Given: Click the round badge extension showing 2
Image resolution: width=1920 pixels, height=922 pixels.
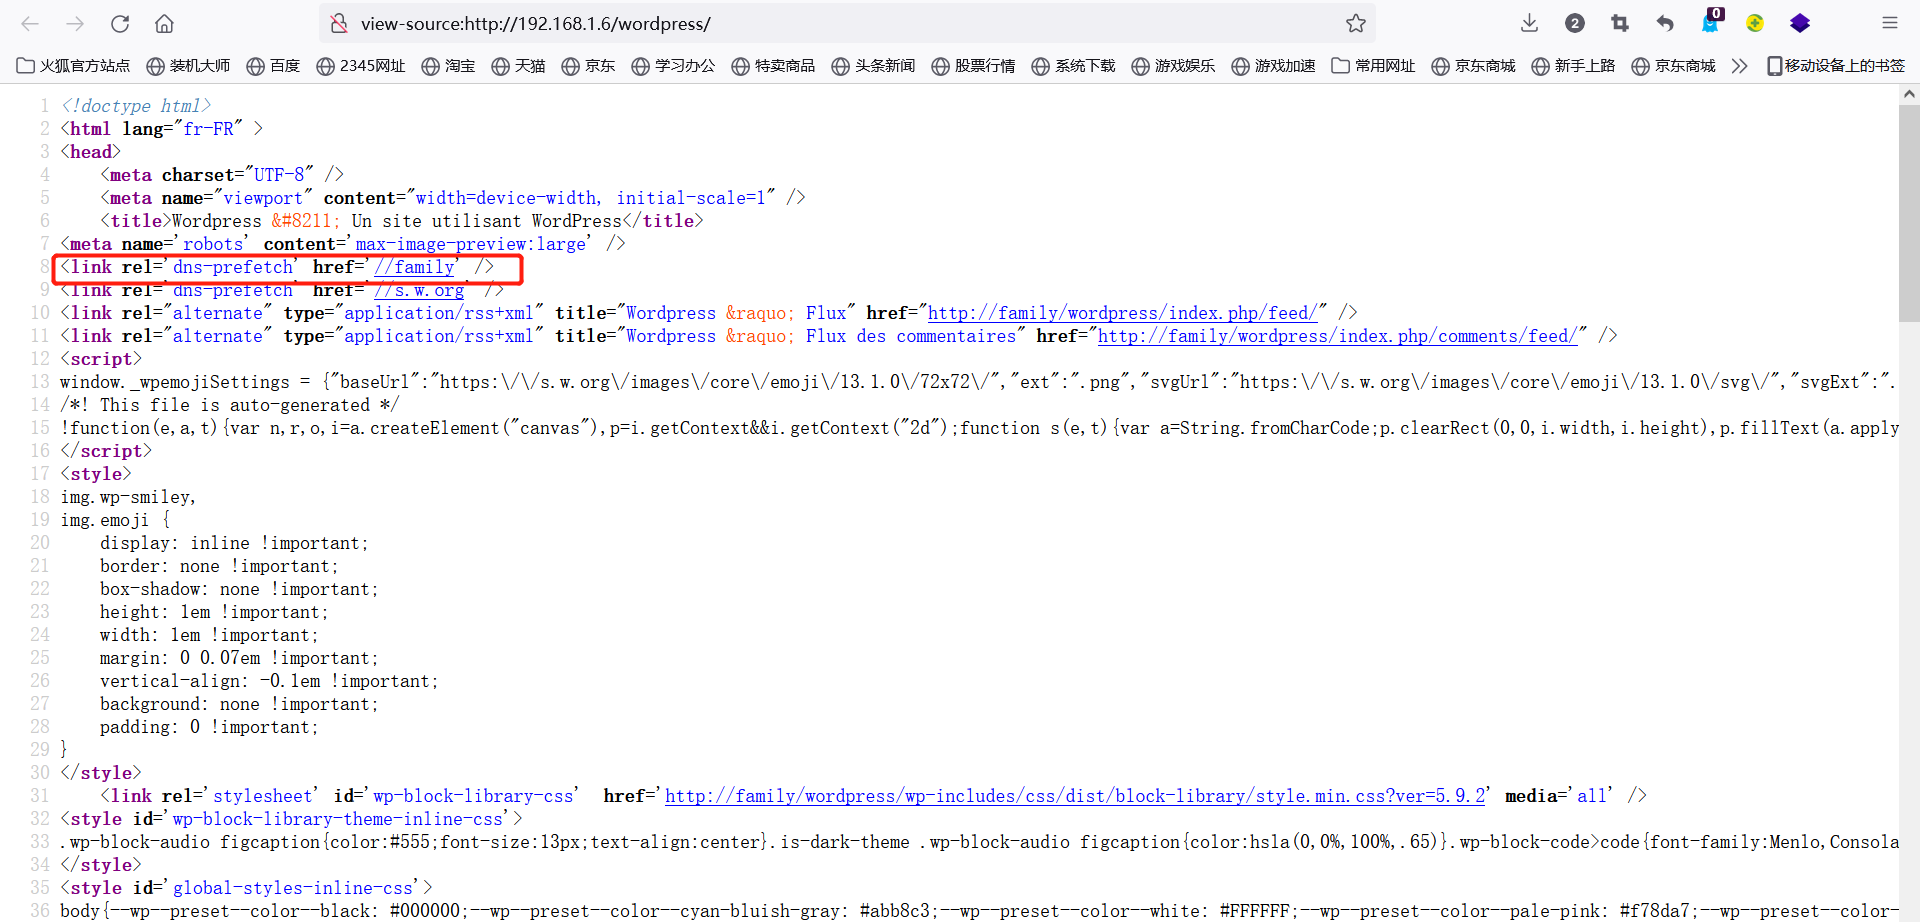Looking at the screenshot, I should point(1575,23).
